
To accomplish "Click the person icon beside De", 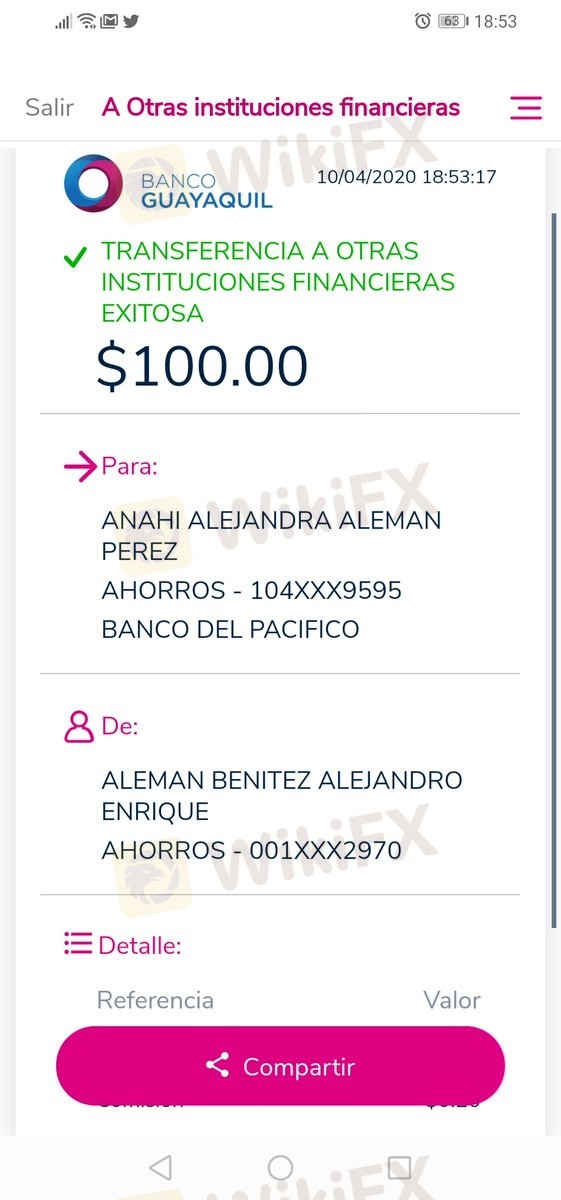I will (x=78, y=727).
